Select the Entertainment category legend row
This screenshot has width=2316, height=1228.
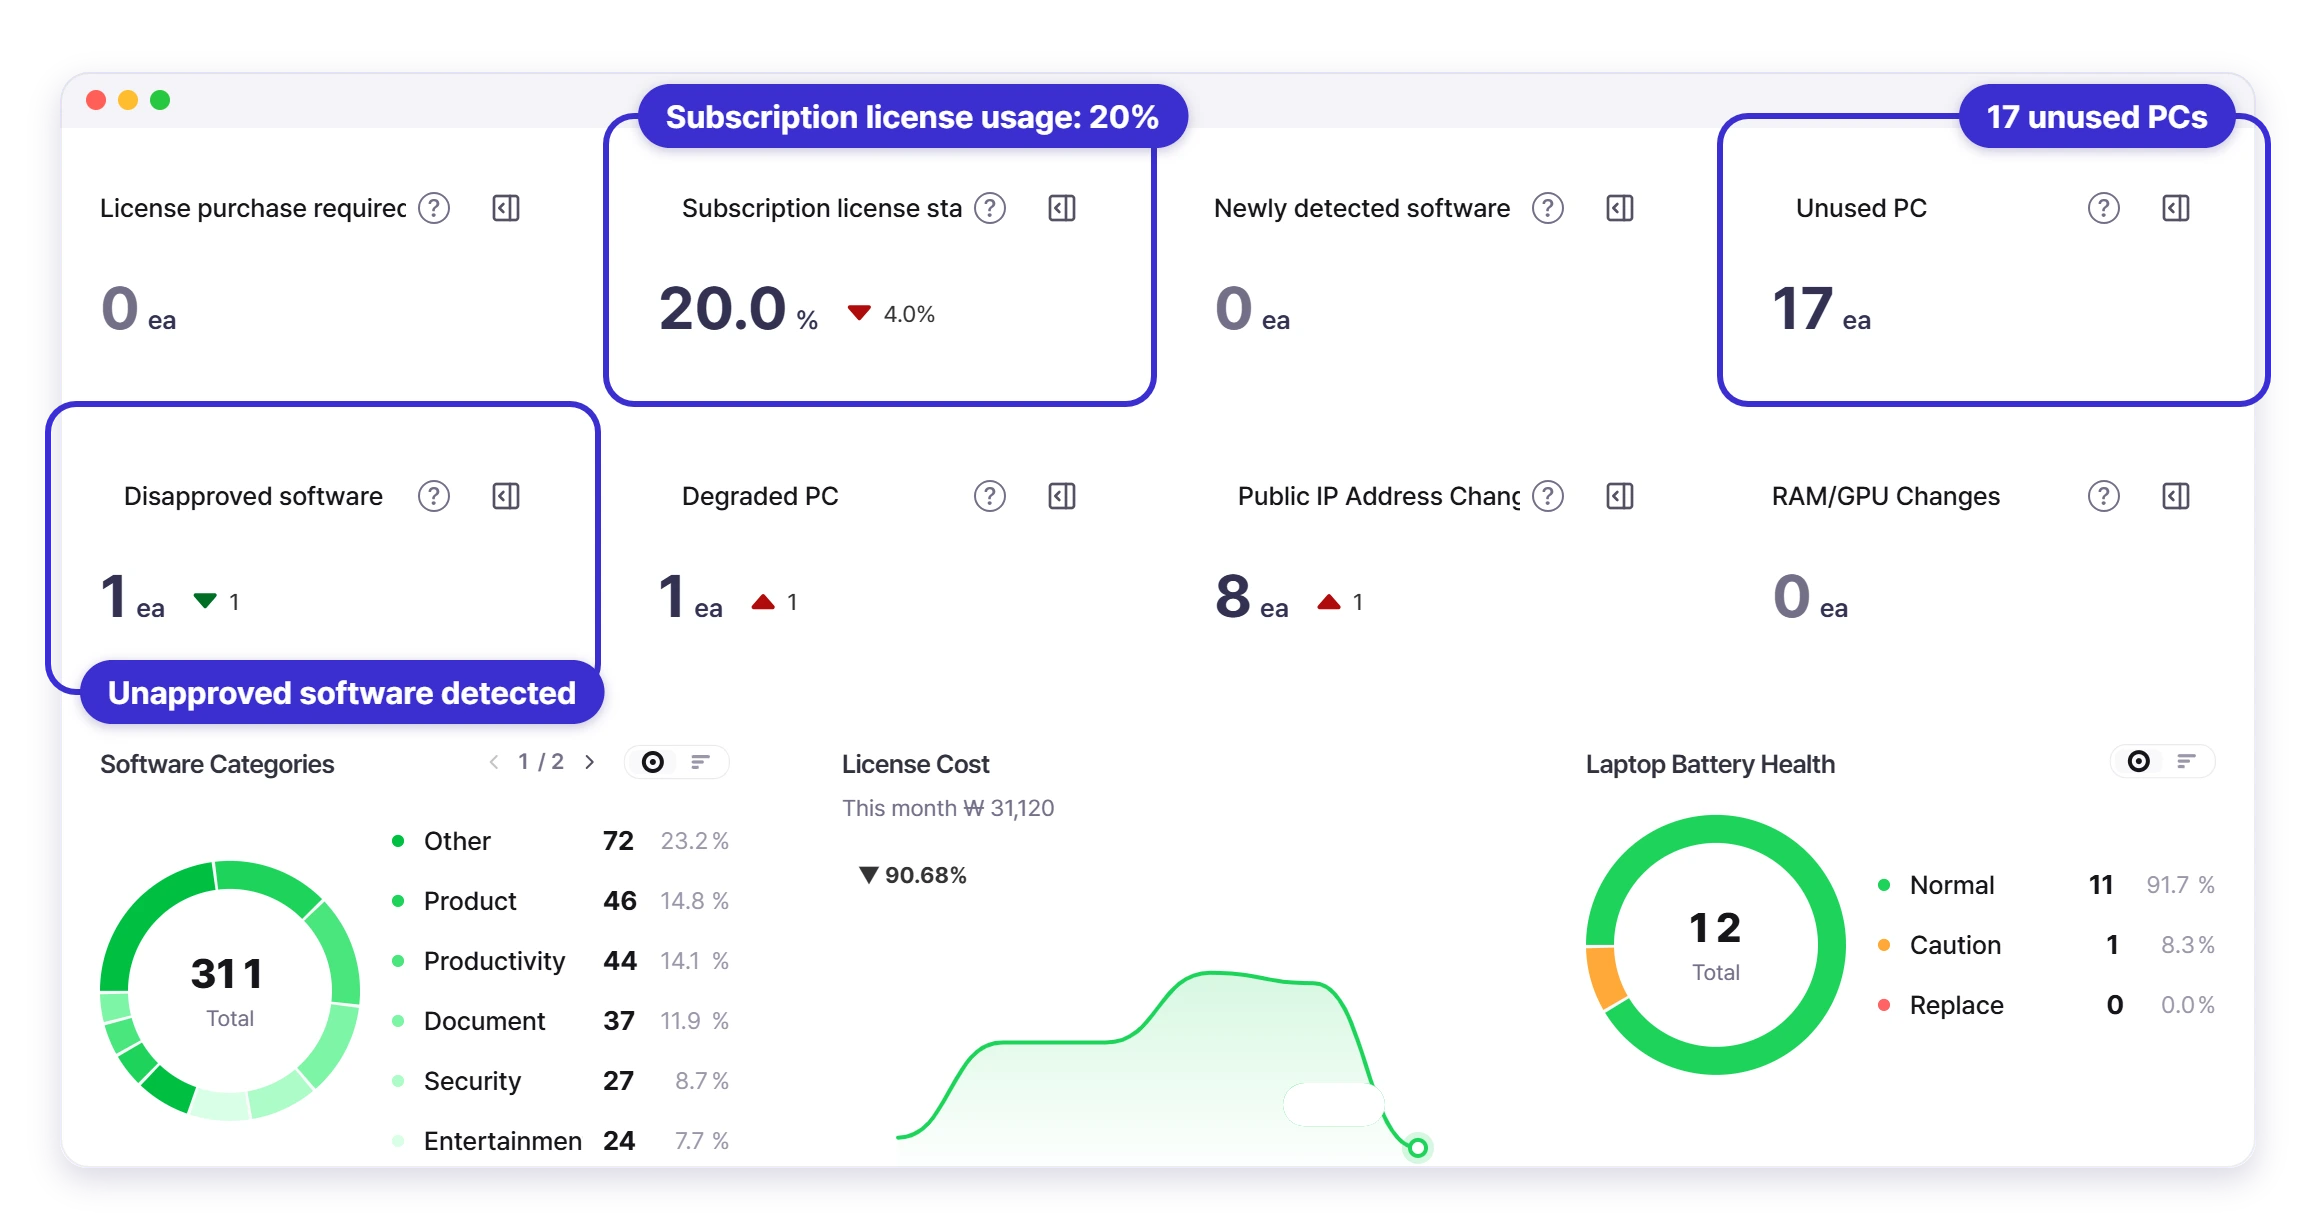[x=560, y=1141]
